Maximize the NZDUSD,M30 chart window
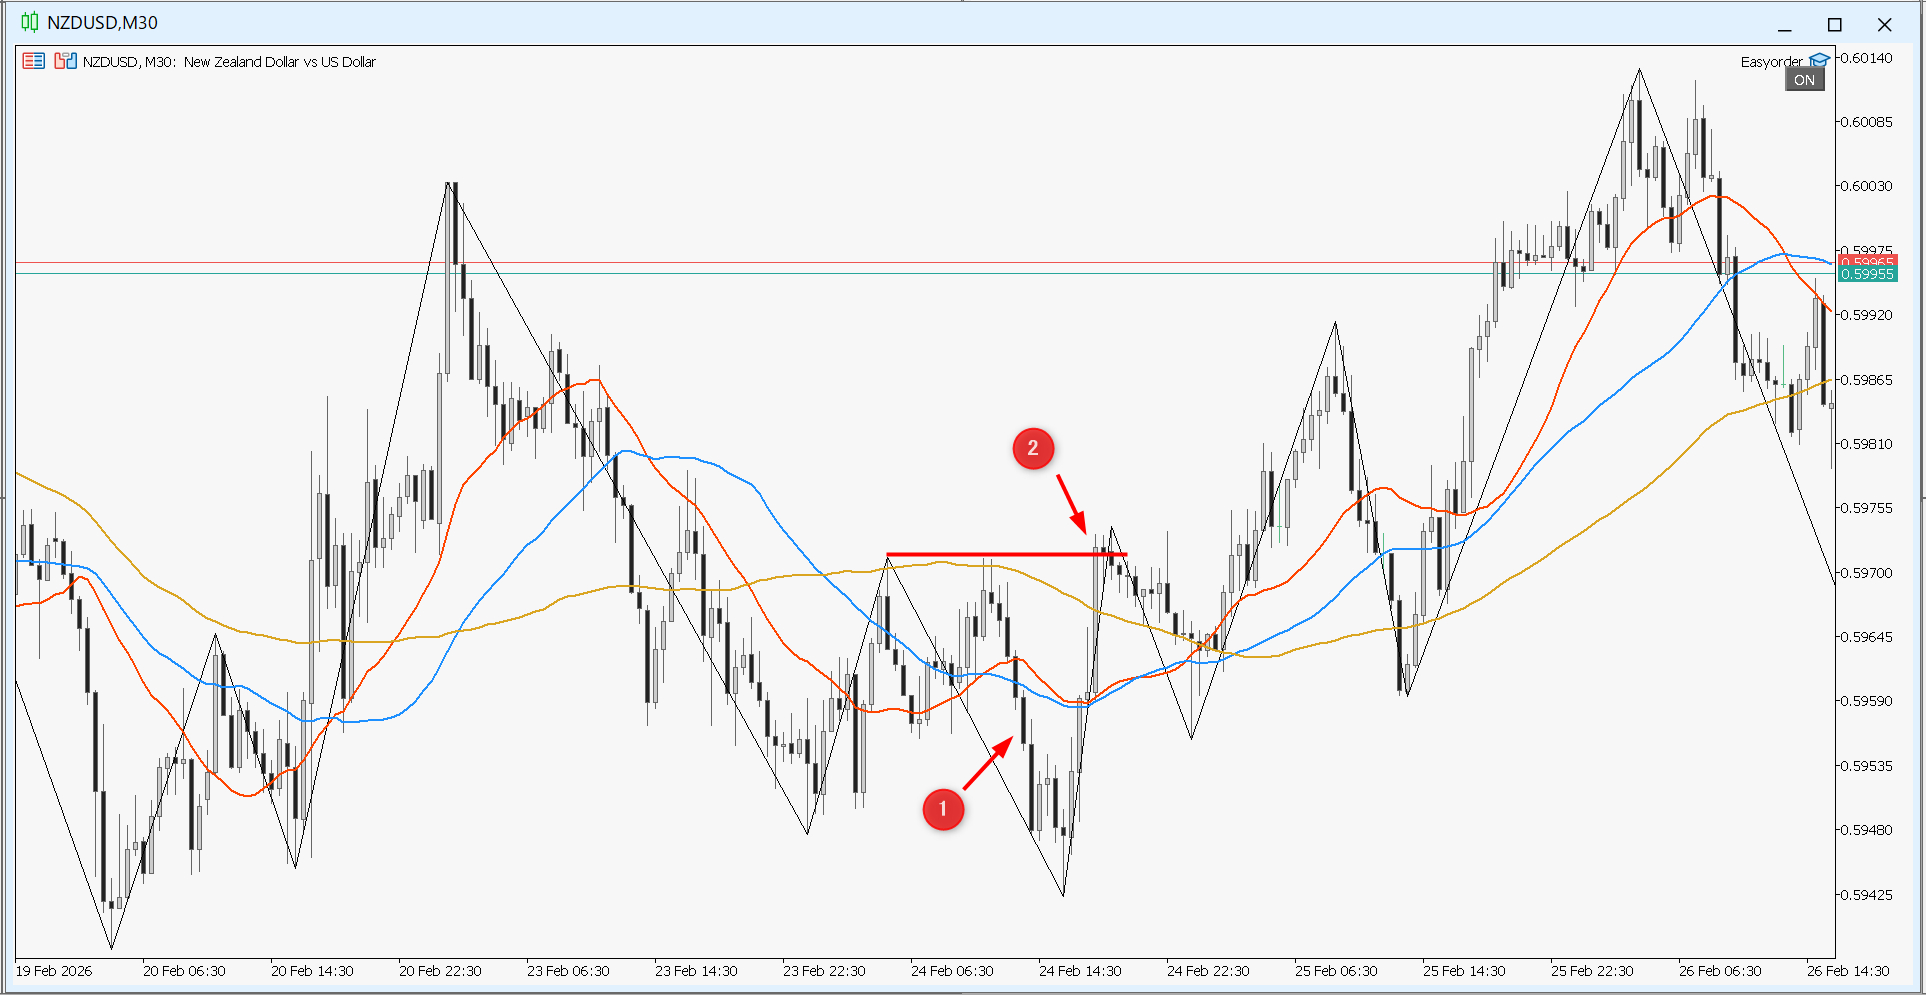The width and height of the screenshot is (1926, 995). [x=1834, y=24]
